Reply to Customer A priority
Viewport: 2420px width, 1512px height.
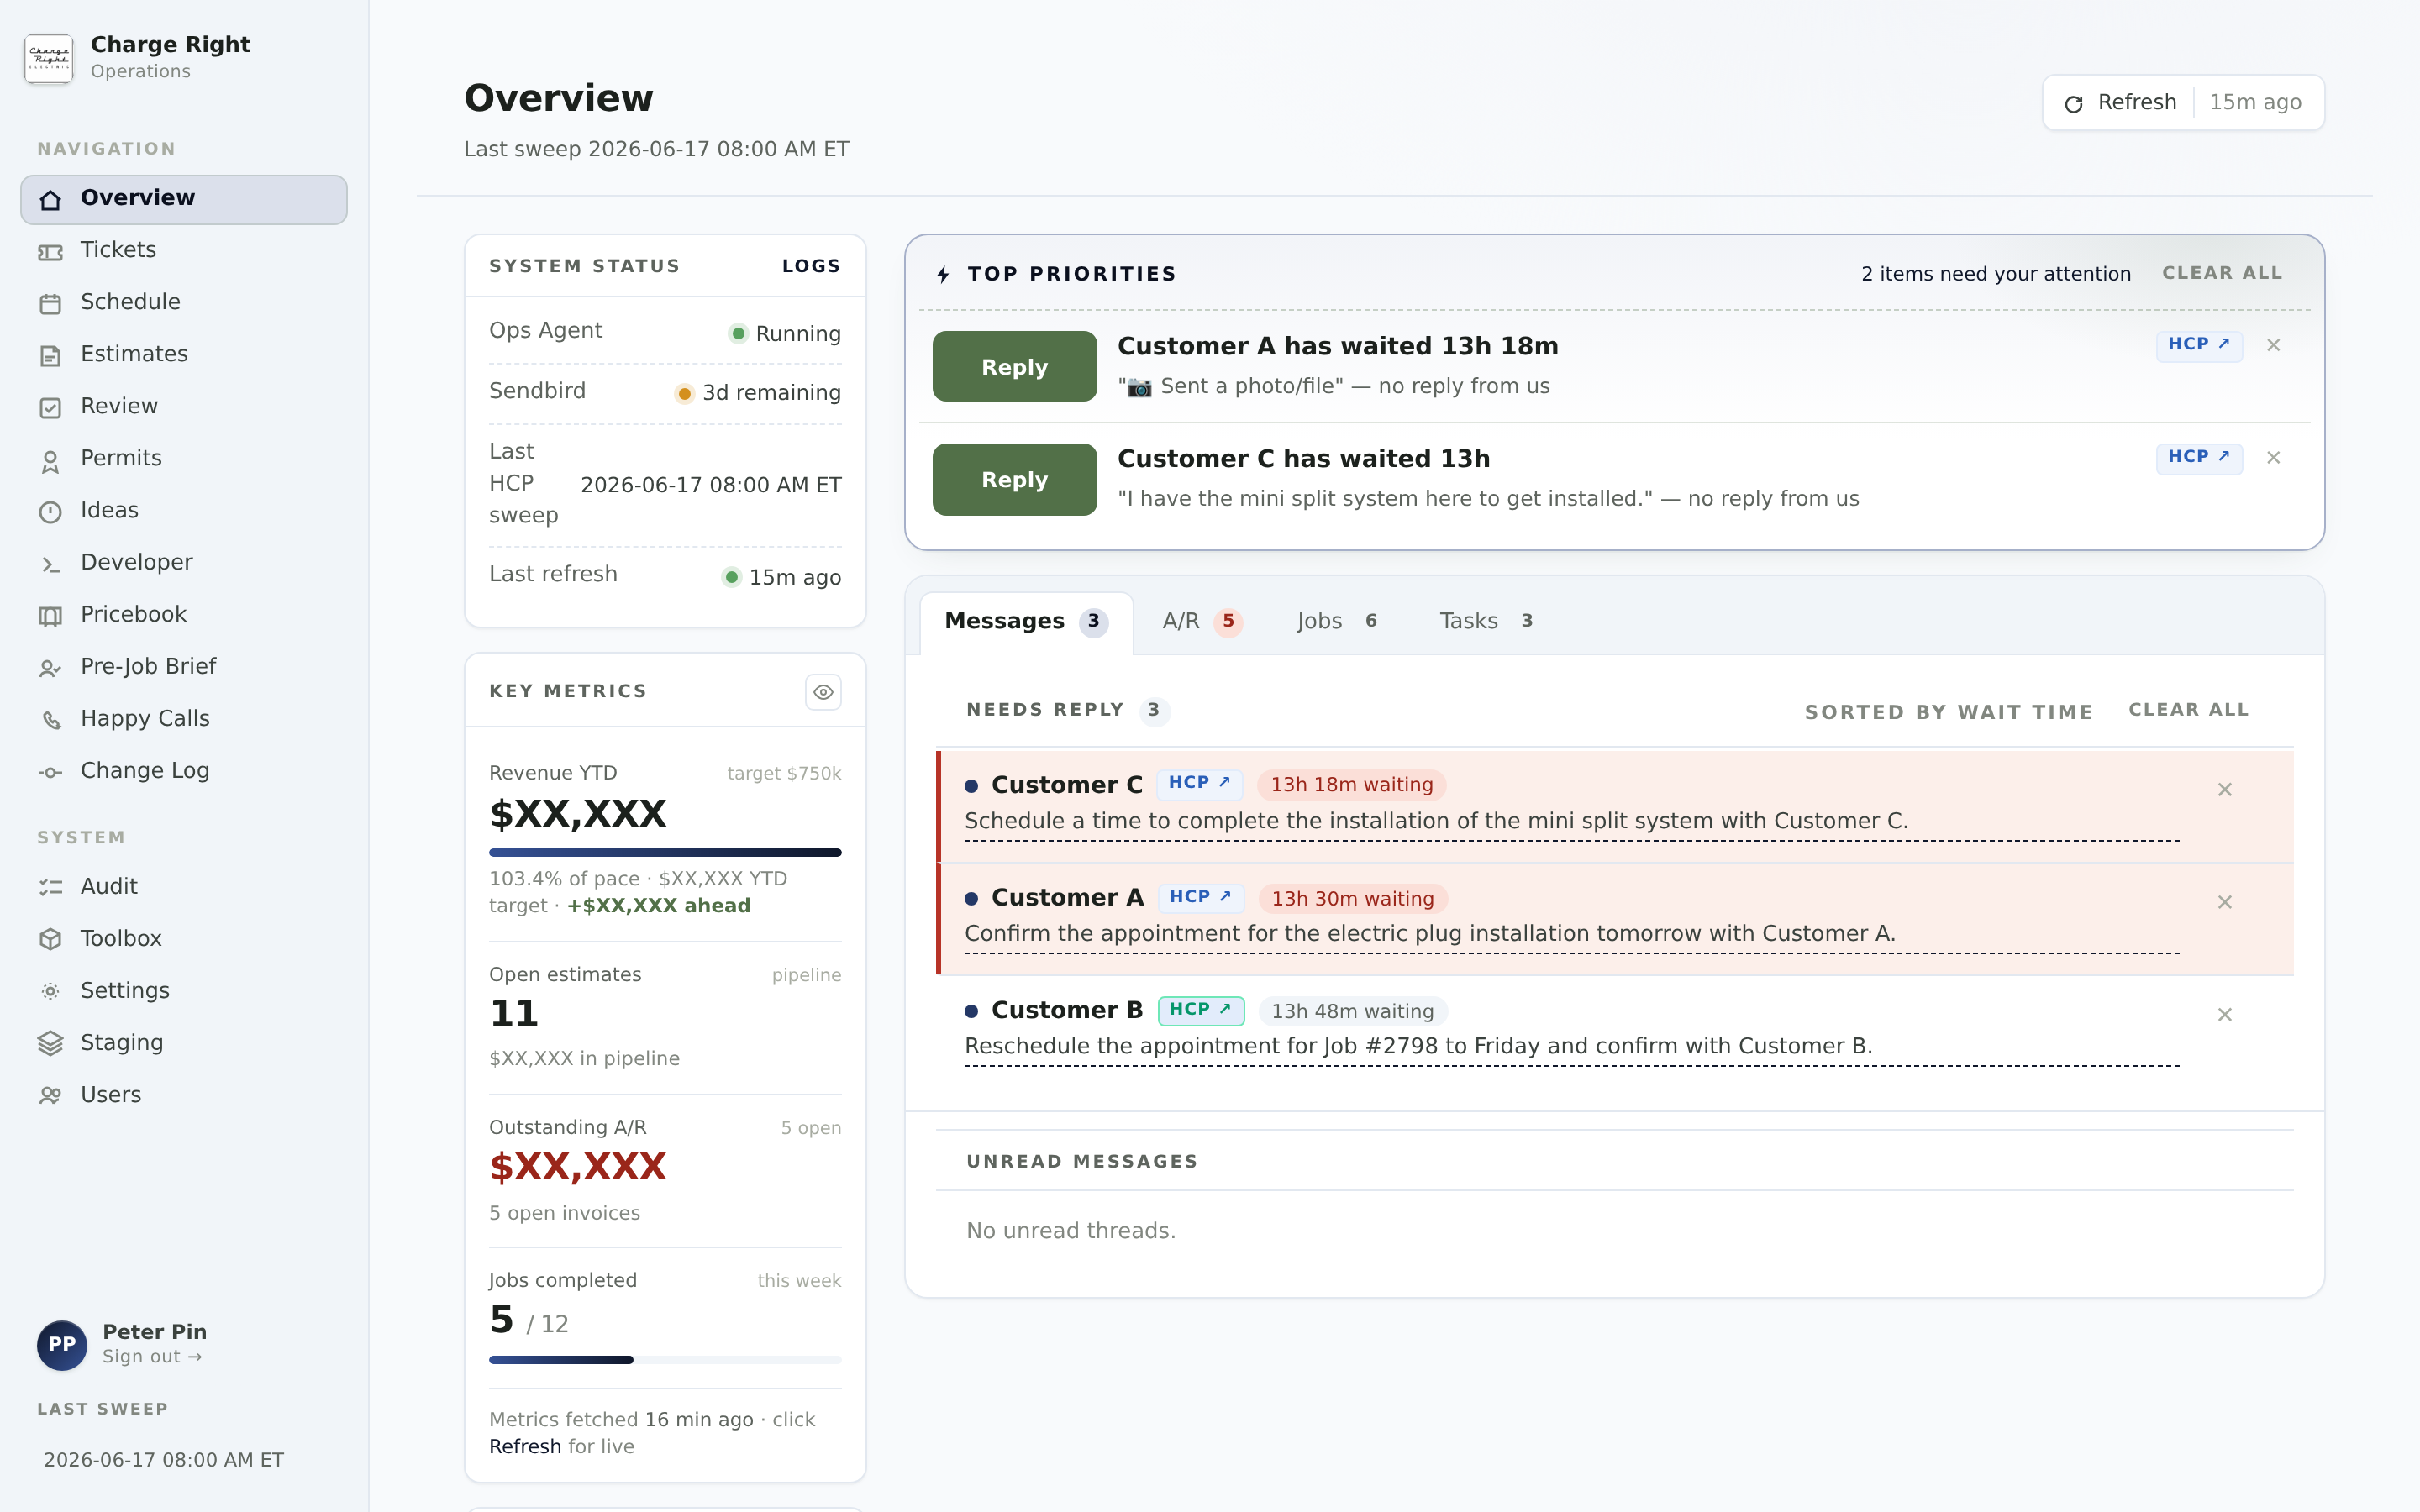click(x=1014, y=367)
